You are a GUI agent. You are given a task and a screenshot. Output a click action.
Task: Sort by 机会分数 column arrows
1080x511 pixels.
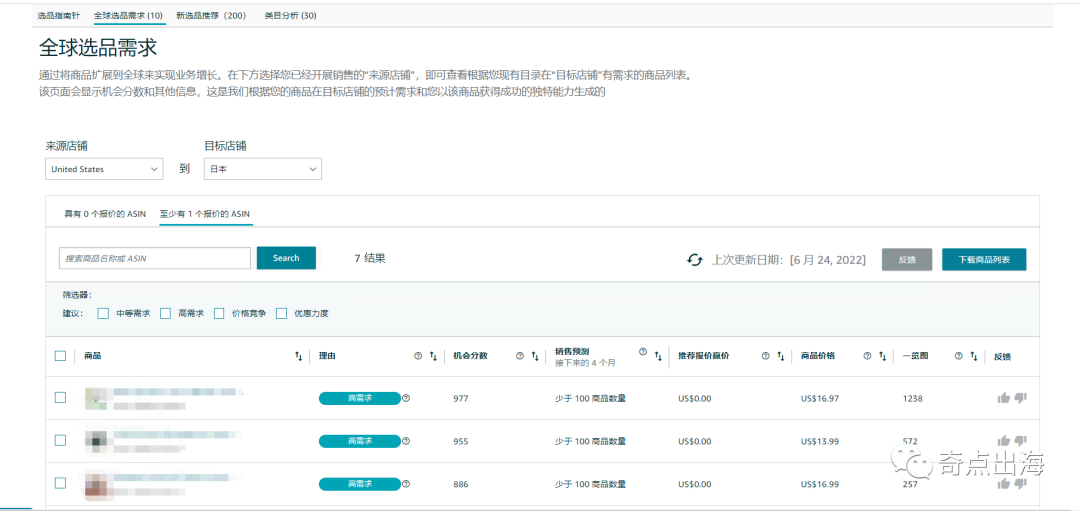point(534,356)
